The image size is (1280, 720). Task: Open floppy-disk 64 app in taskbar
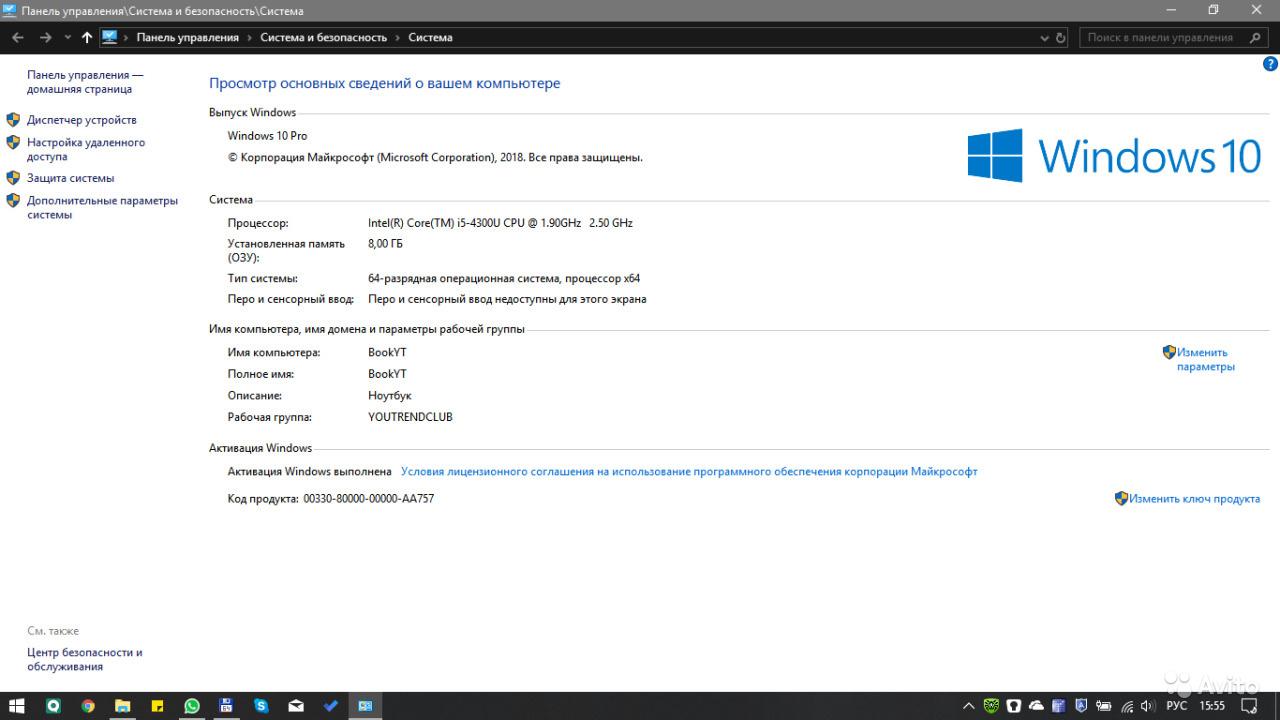coord(226,706)
